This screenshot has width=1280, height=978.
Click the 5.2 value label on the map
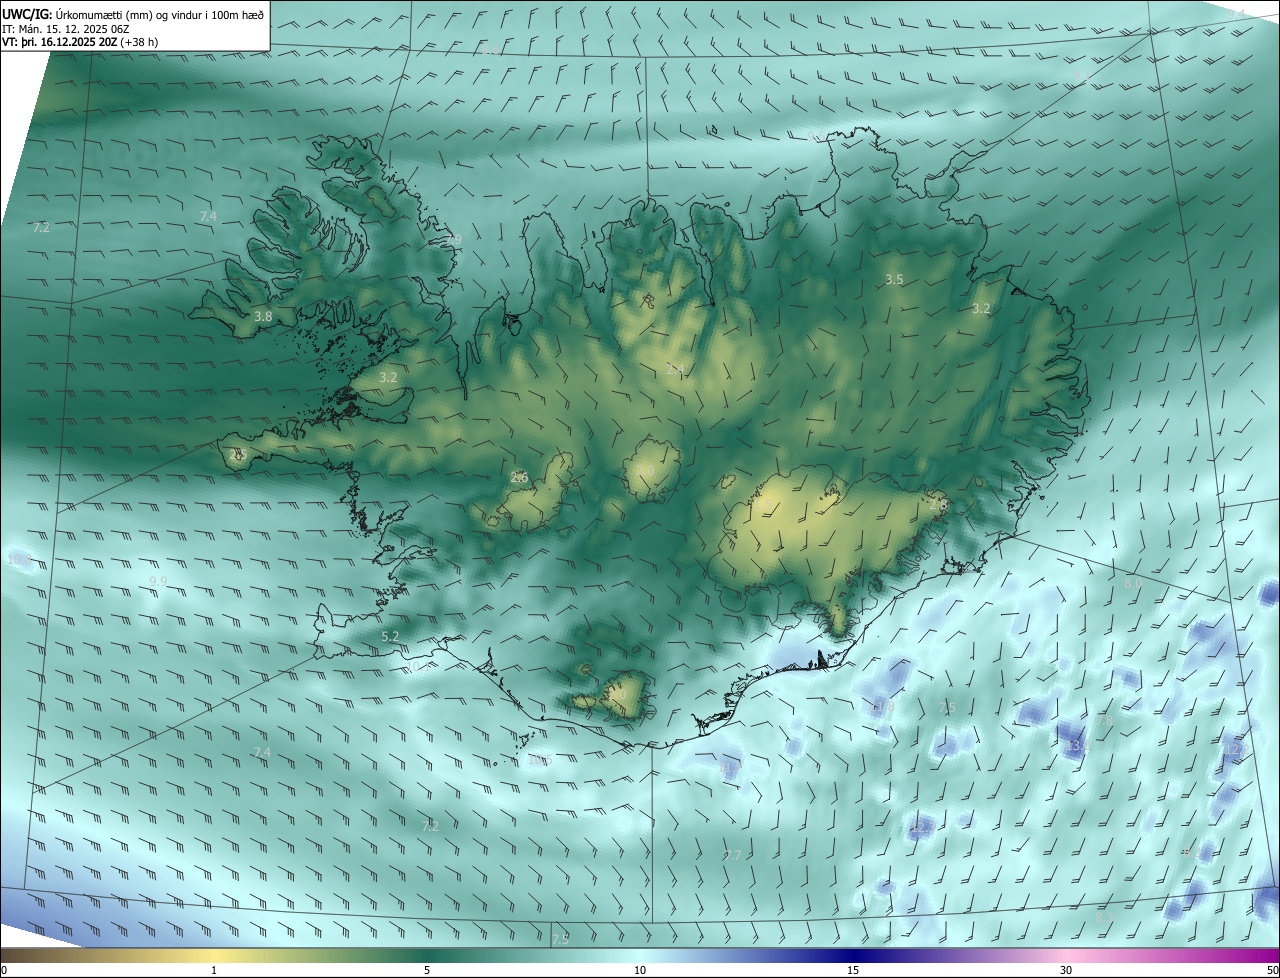coord(390,637)
